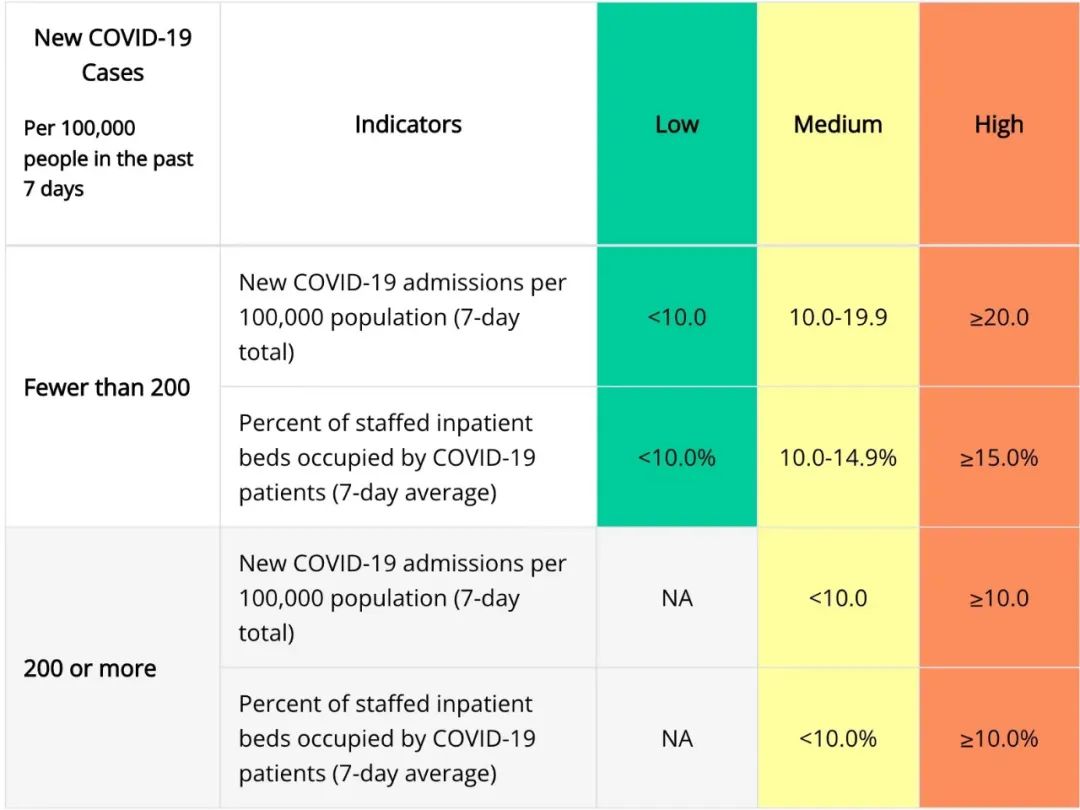Image resolution: width=1080 pixels, height=810 pixels.
Task: Click the <10.0% green Low cell
Action: coord(676,457)
